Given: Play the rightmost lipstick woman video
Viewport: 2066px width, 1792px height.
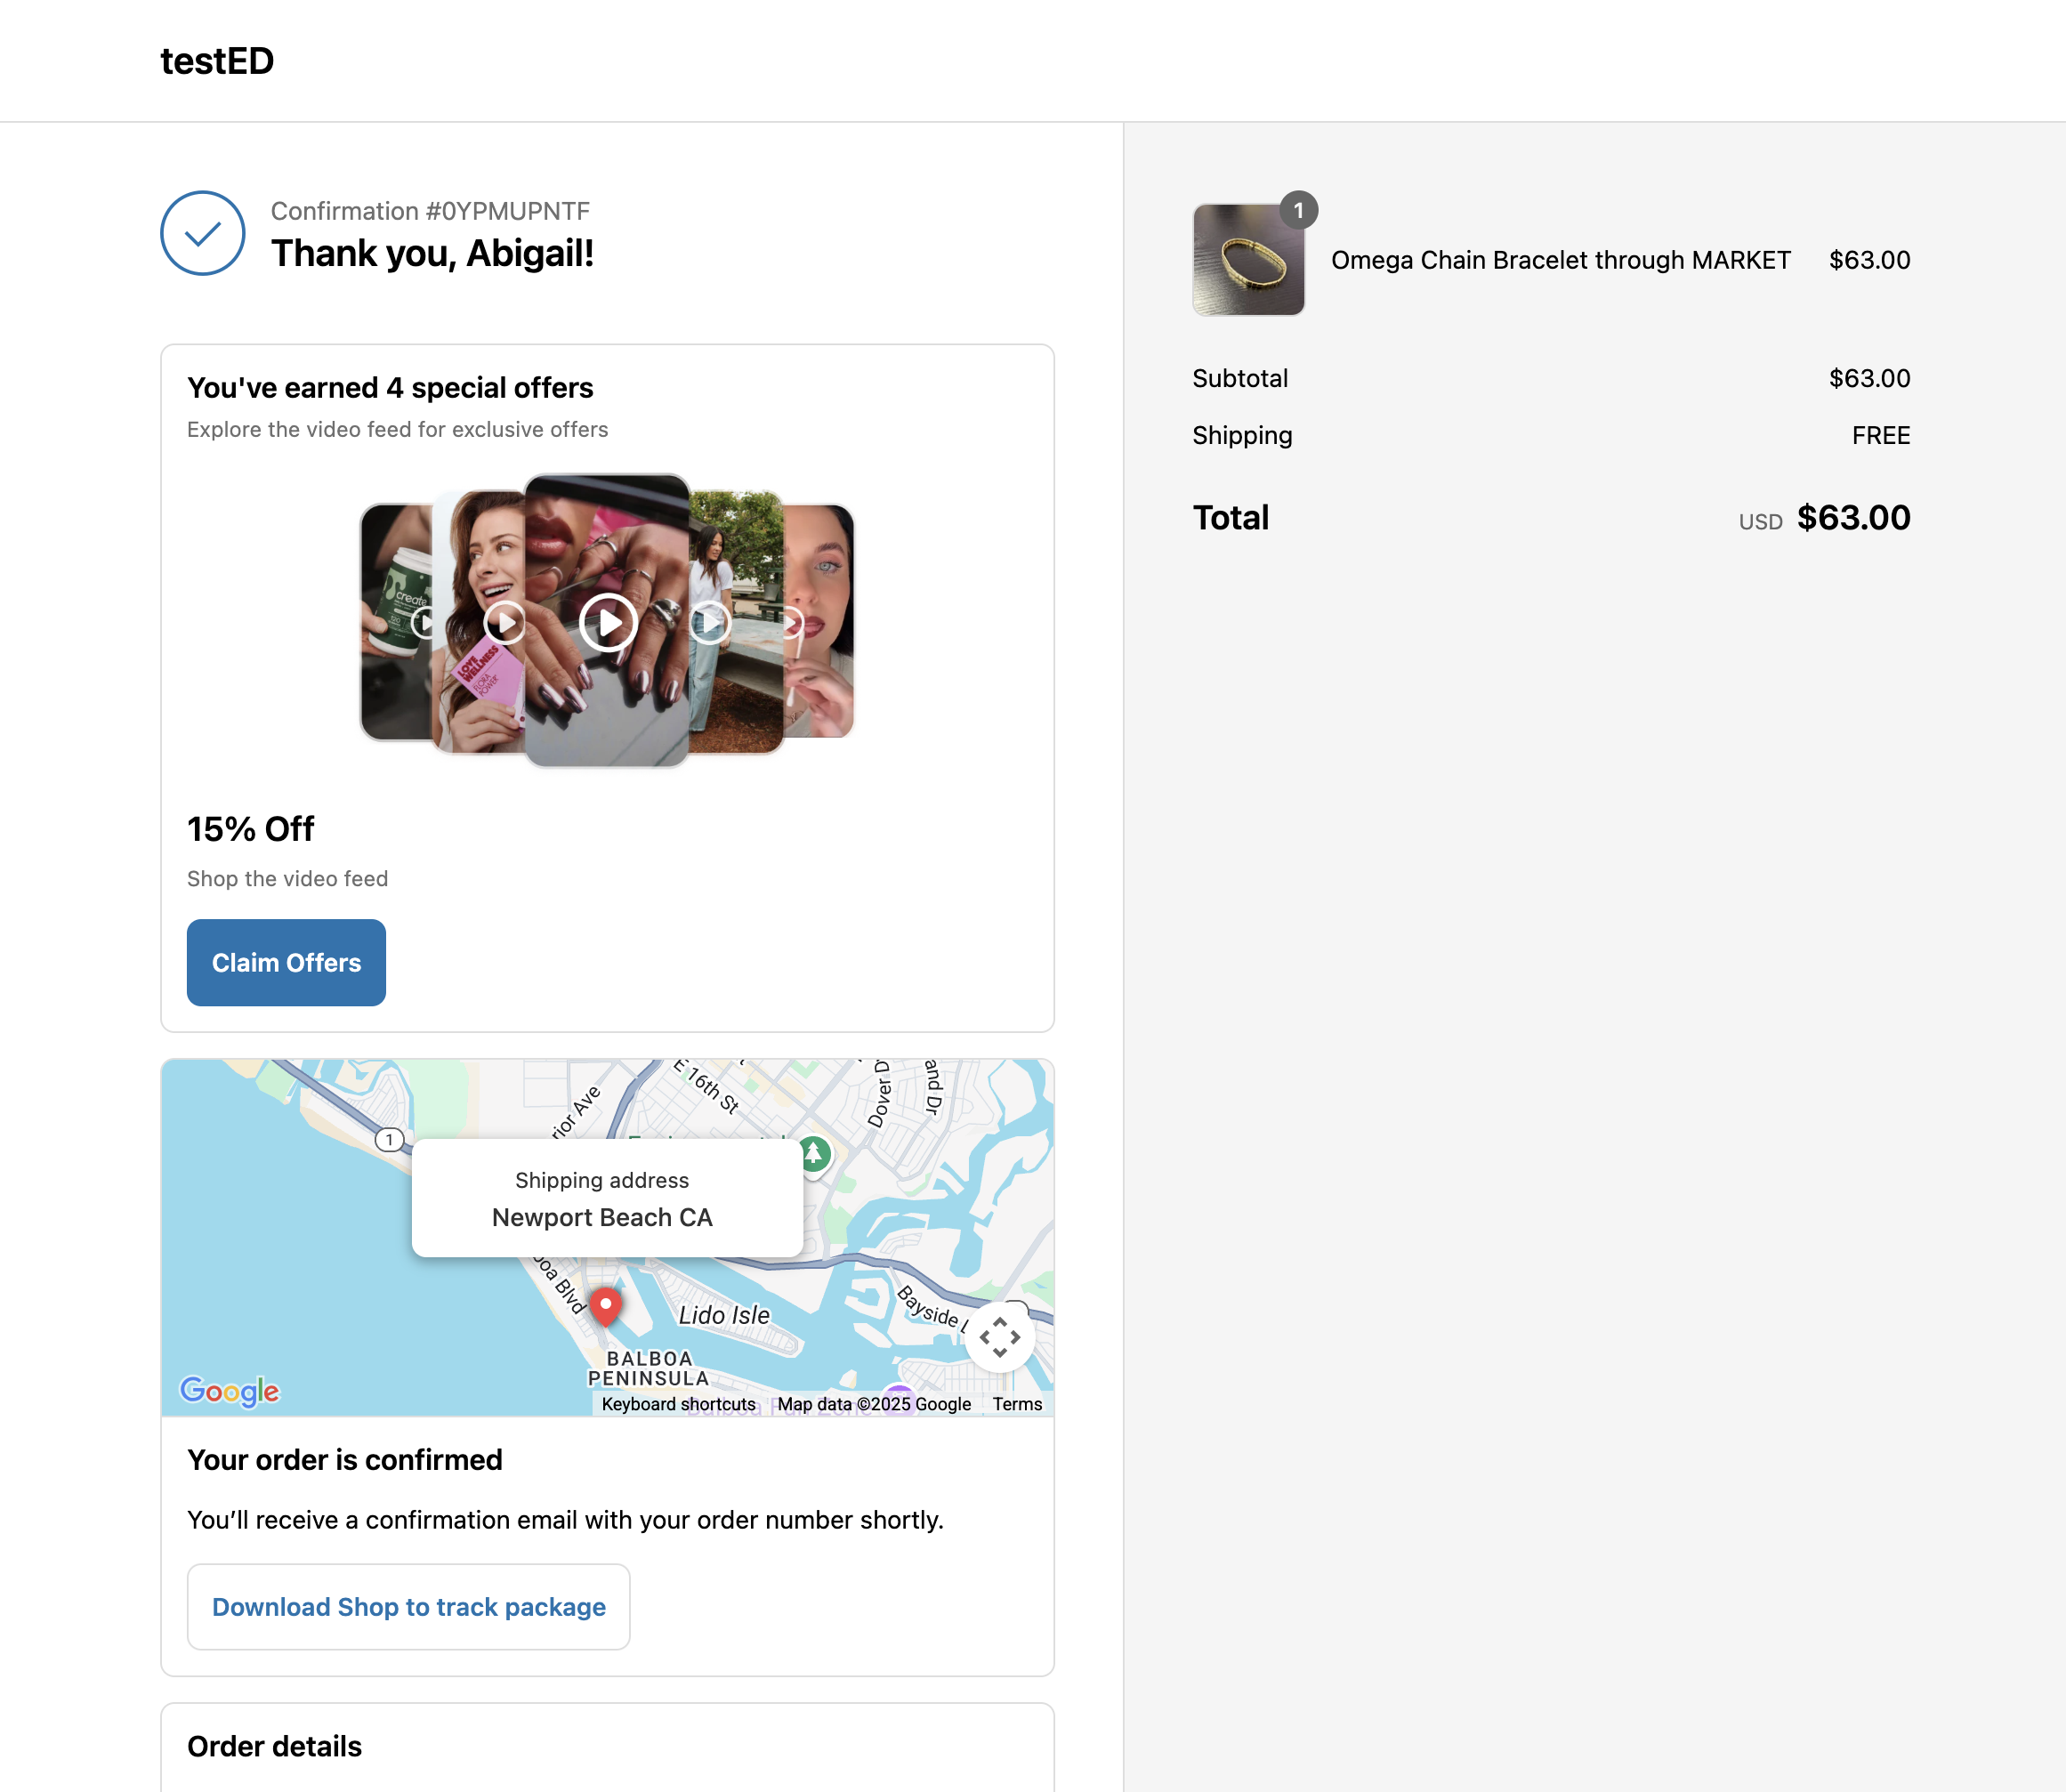Looking at the screenshot, I should [794, 624].
